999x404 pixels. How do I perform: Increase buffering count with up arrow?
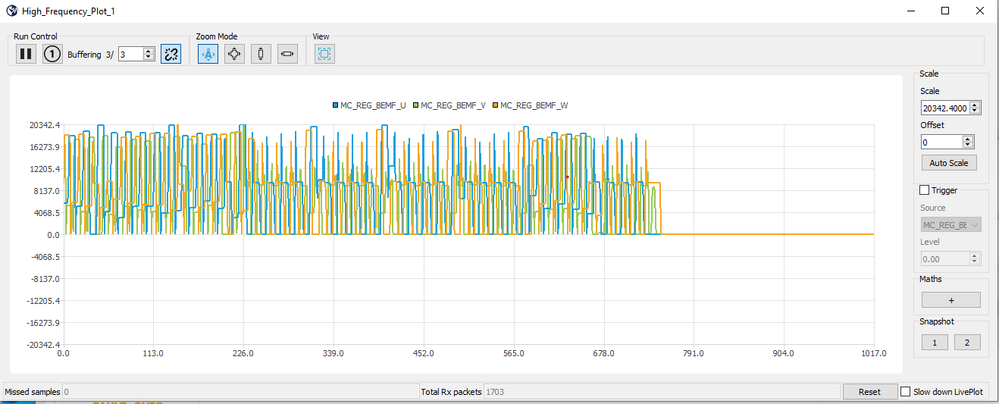pos(149,52)
